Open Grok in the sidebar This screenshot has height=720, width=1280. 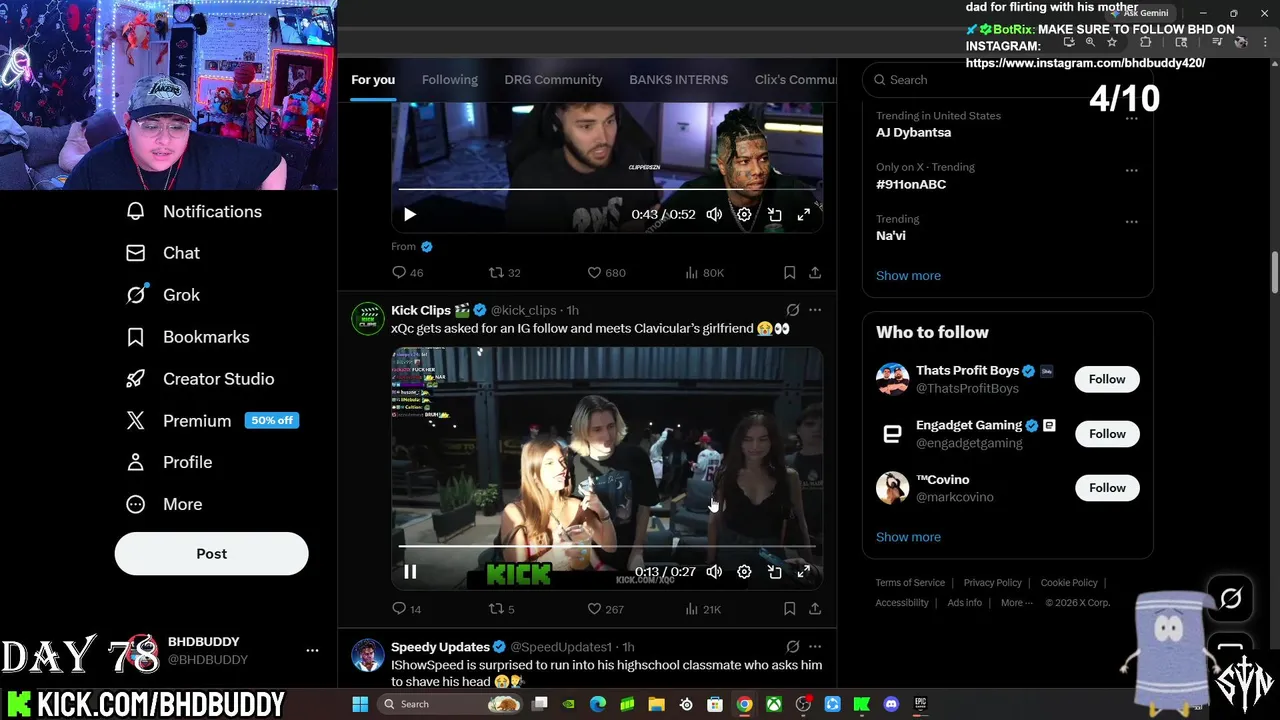163,295
